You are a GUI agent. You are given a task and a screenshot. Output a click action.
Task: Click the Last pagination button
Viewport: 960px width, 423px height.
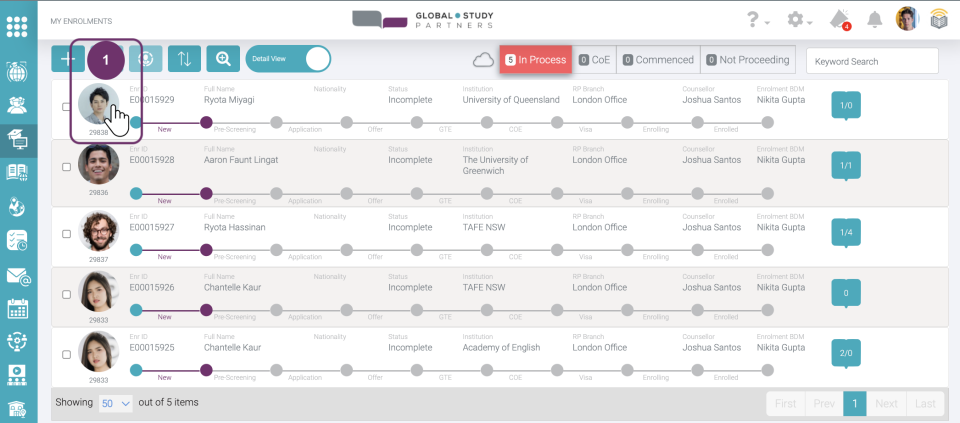(x=924, y=403)
